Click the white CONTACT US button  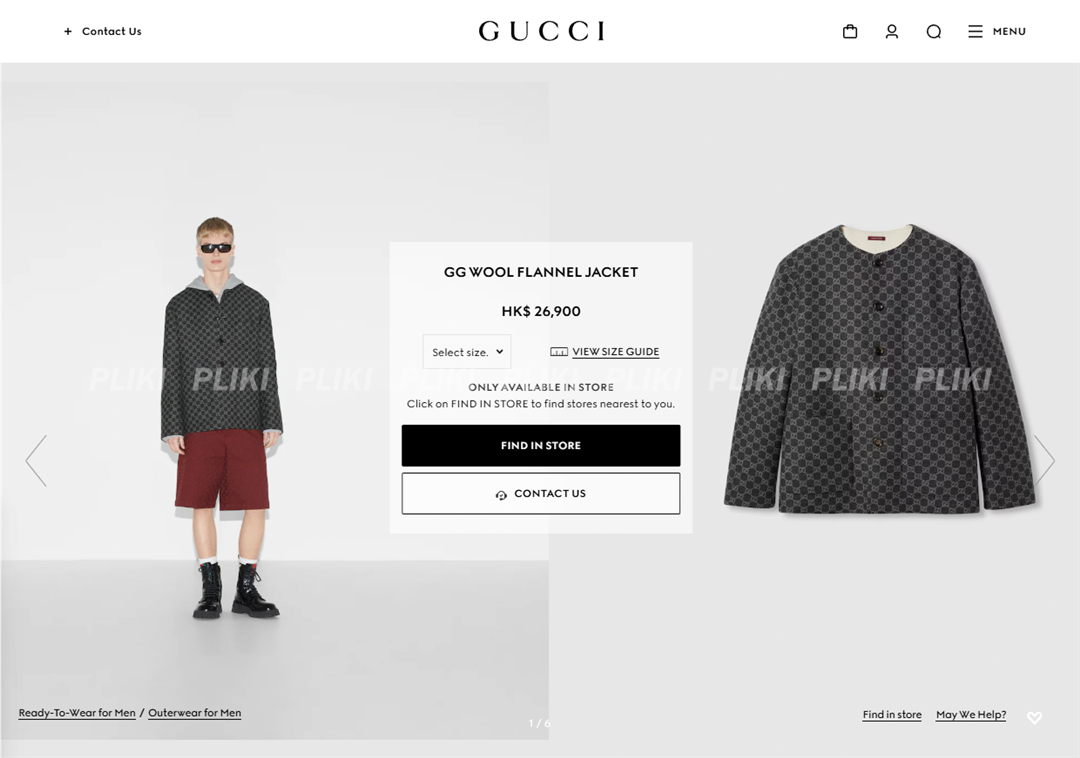pyautogui.click(x=541, y=494)
